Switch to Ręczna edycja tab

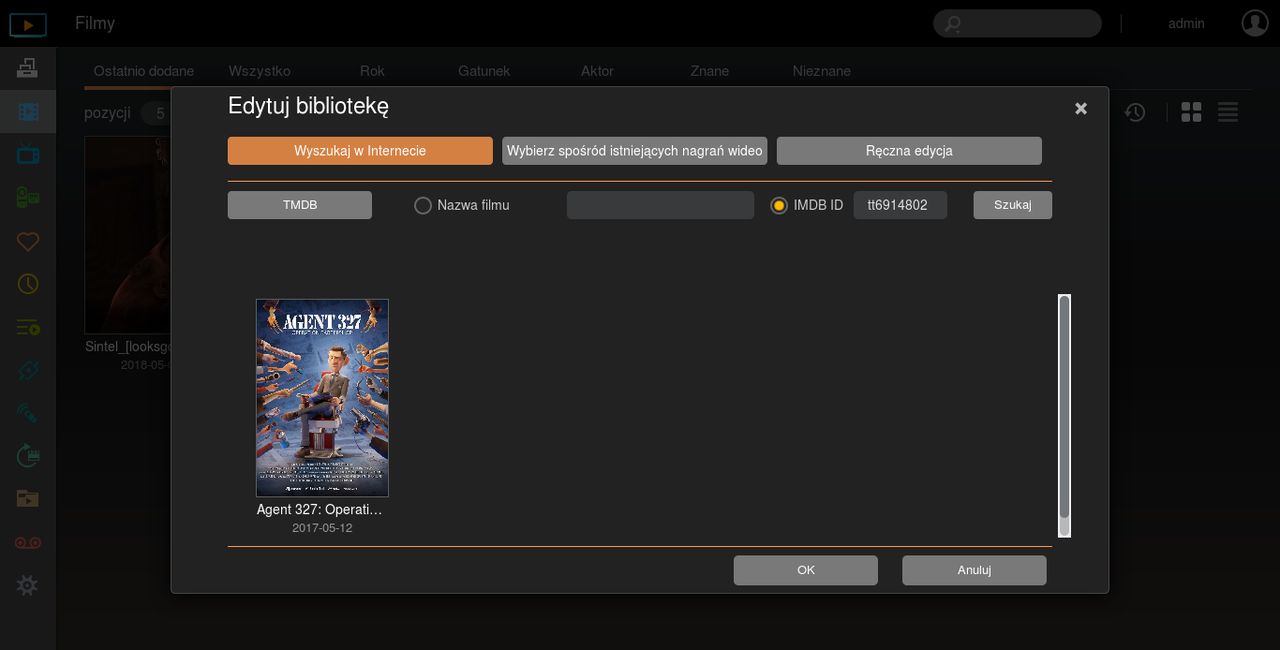[909, 151]
